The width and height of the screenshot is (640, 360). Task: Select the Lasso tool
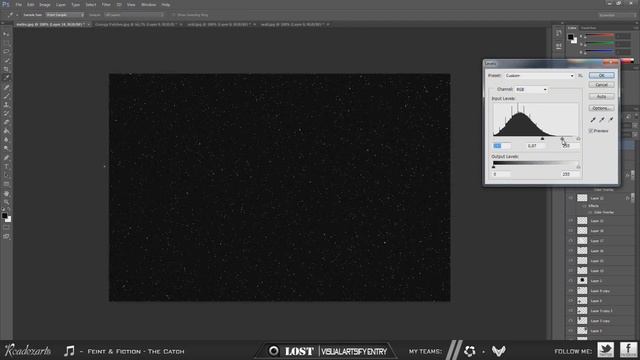(6, 52)
